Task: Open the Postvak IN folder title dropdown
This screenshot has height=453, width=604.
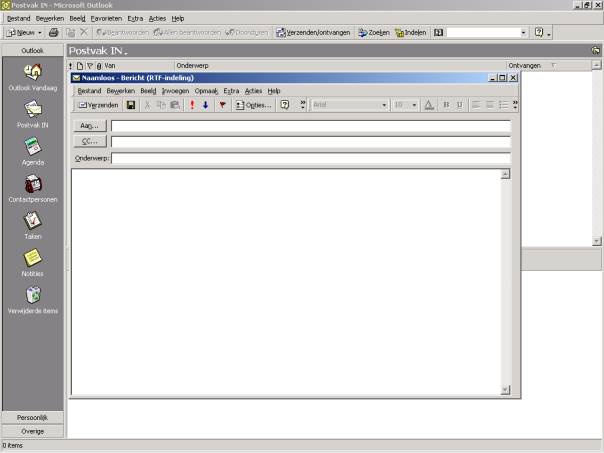Action: point(126,53)
